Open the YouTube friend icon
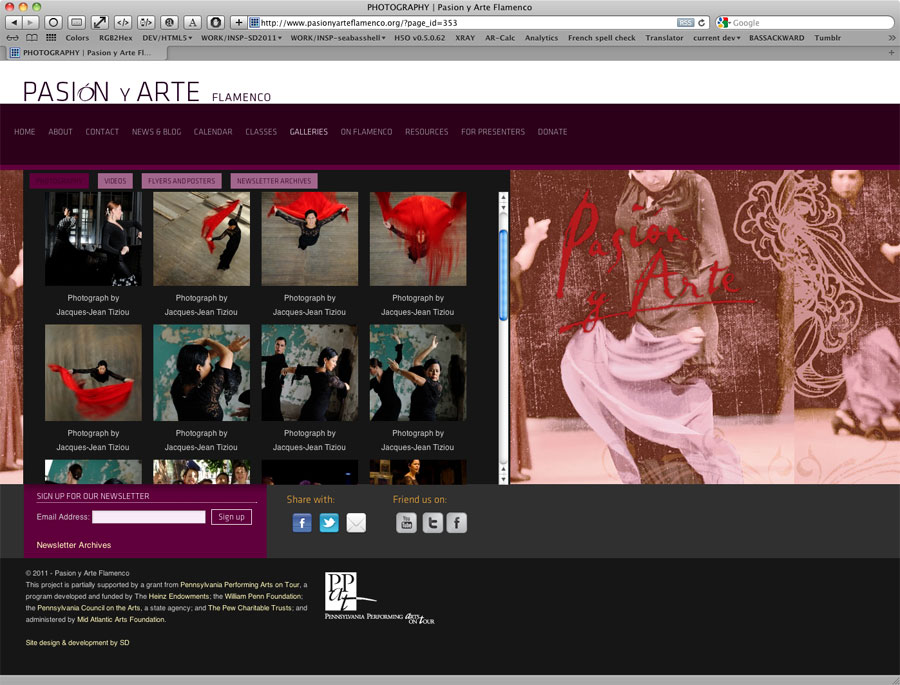Image resolution: width=900 pixels, height=685 pixels. click(406, 523)
